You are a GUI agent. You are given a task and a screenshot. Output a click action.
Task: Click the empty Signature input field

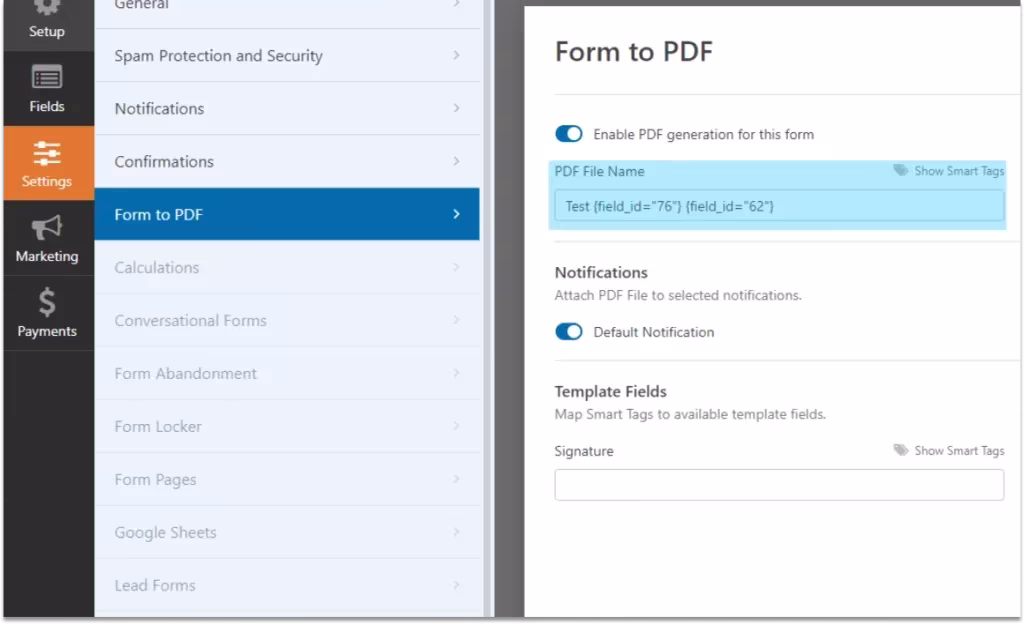[x=778, y=485]
